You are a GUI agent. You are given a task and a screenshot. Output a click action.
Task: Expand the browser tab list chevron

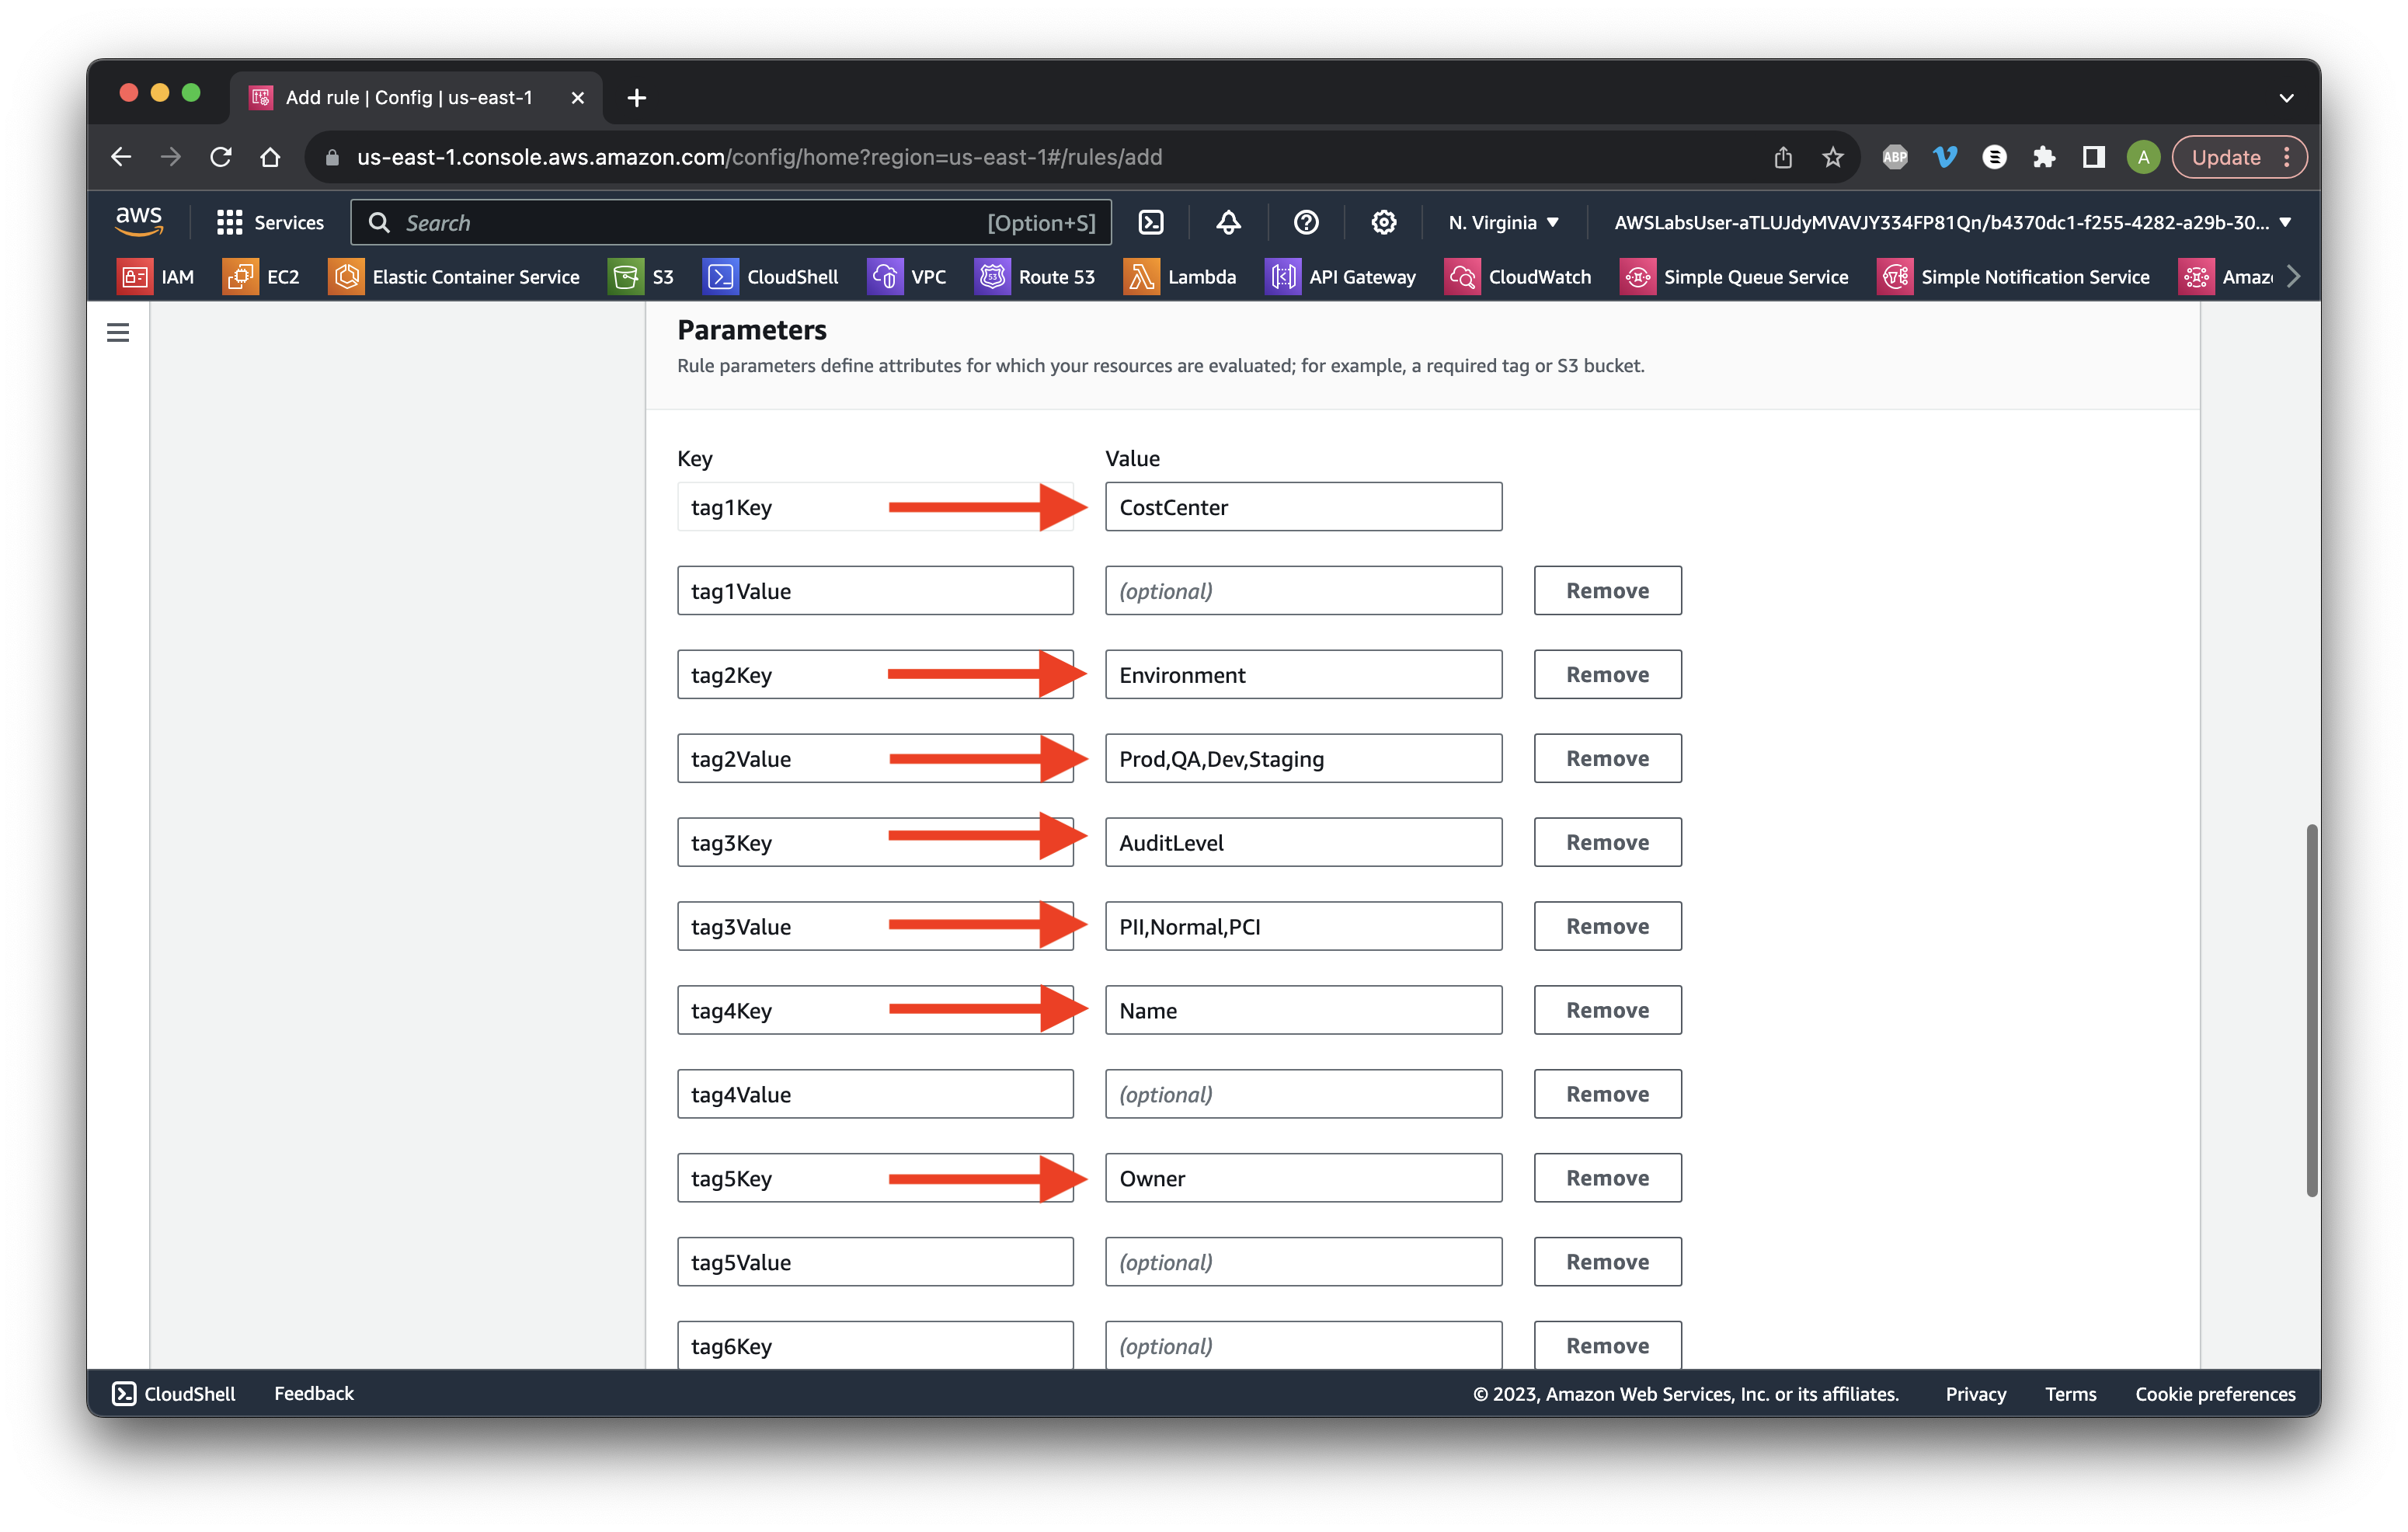2286,97
